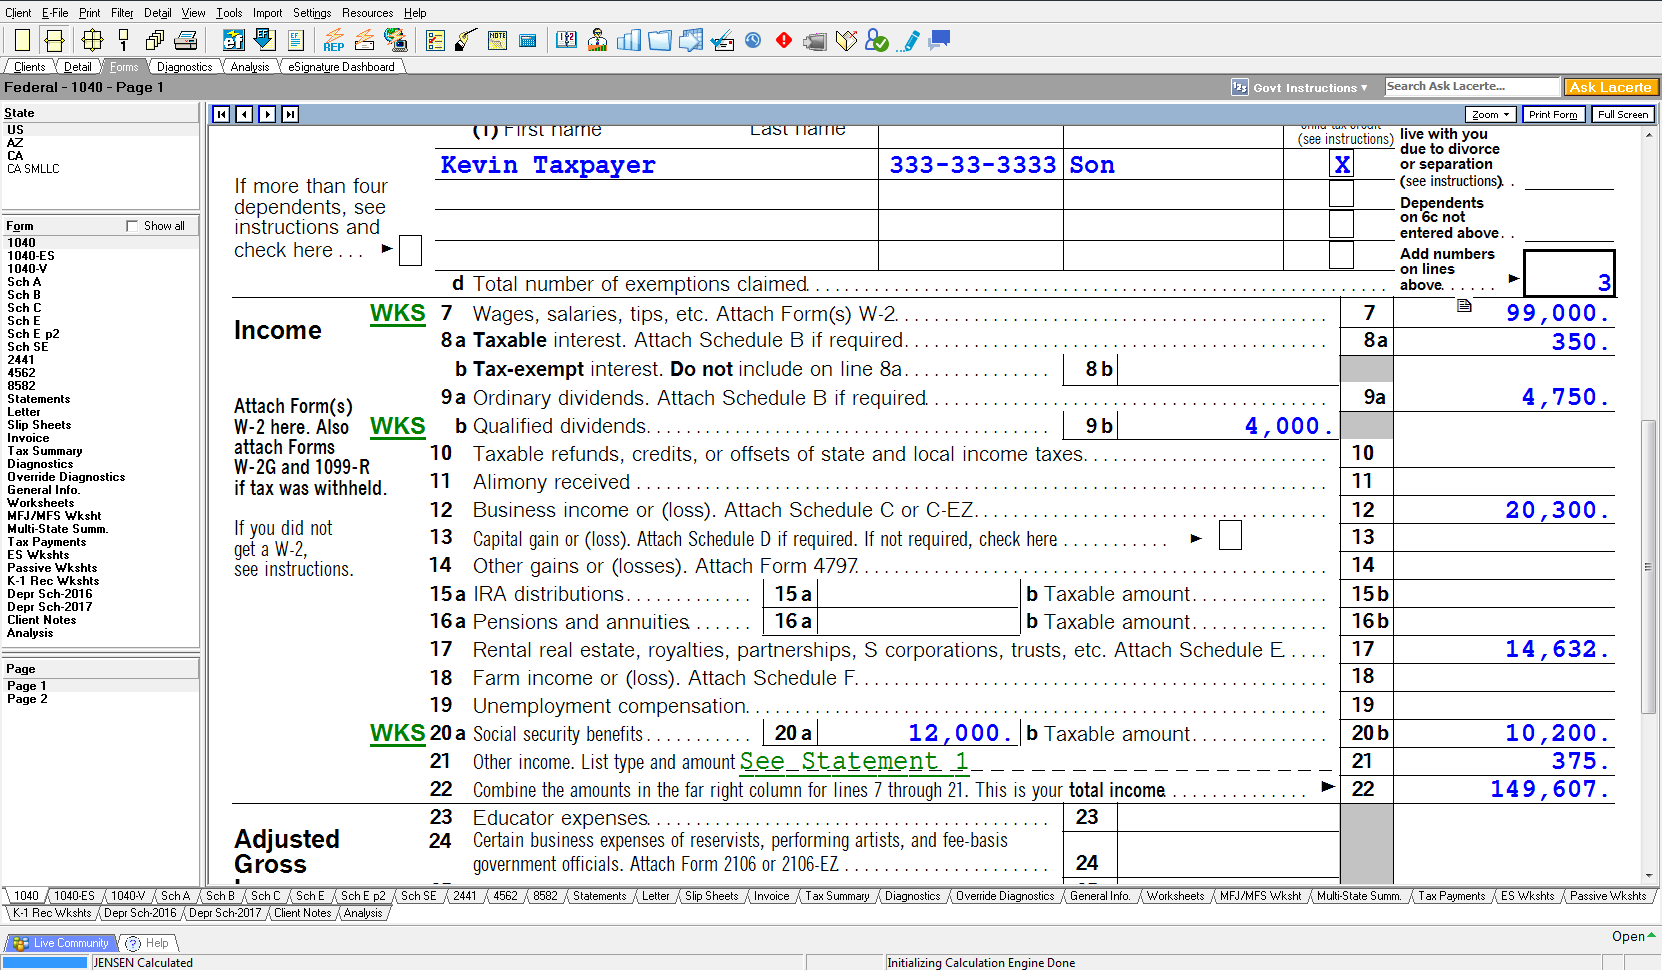Jump to the last page arrow

[x=290, y=114]
